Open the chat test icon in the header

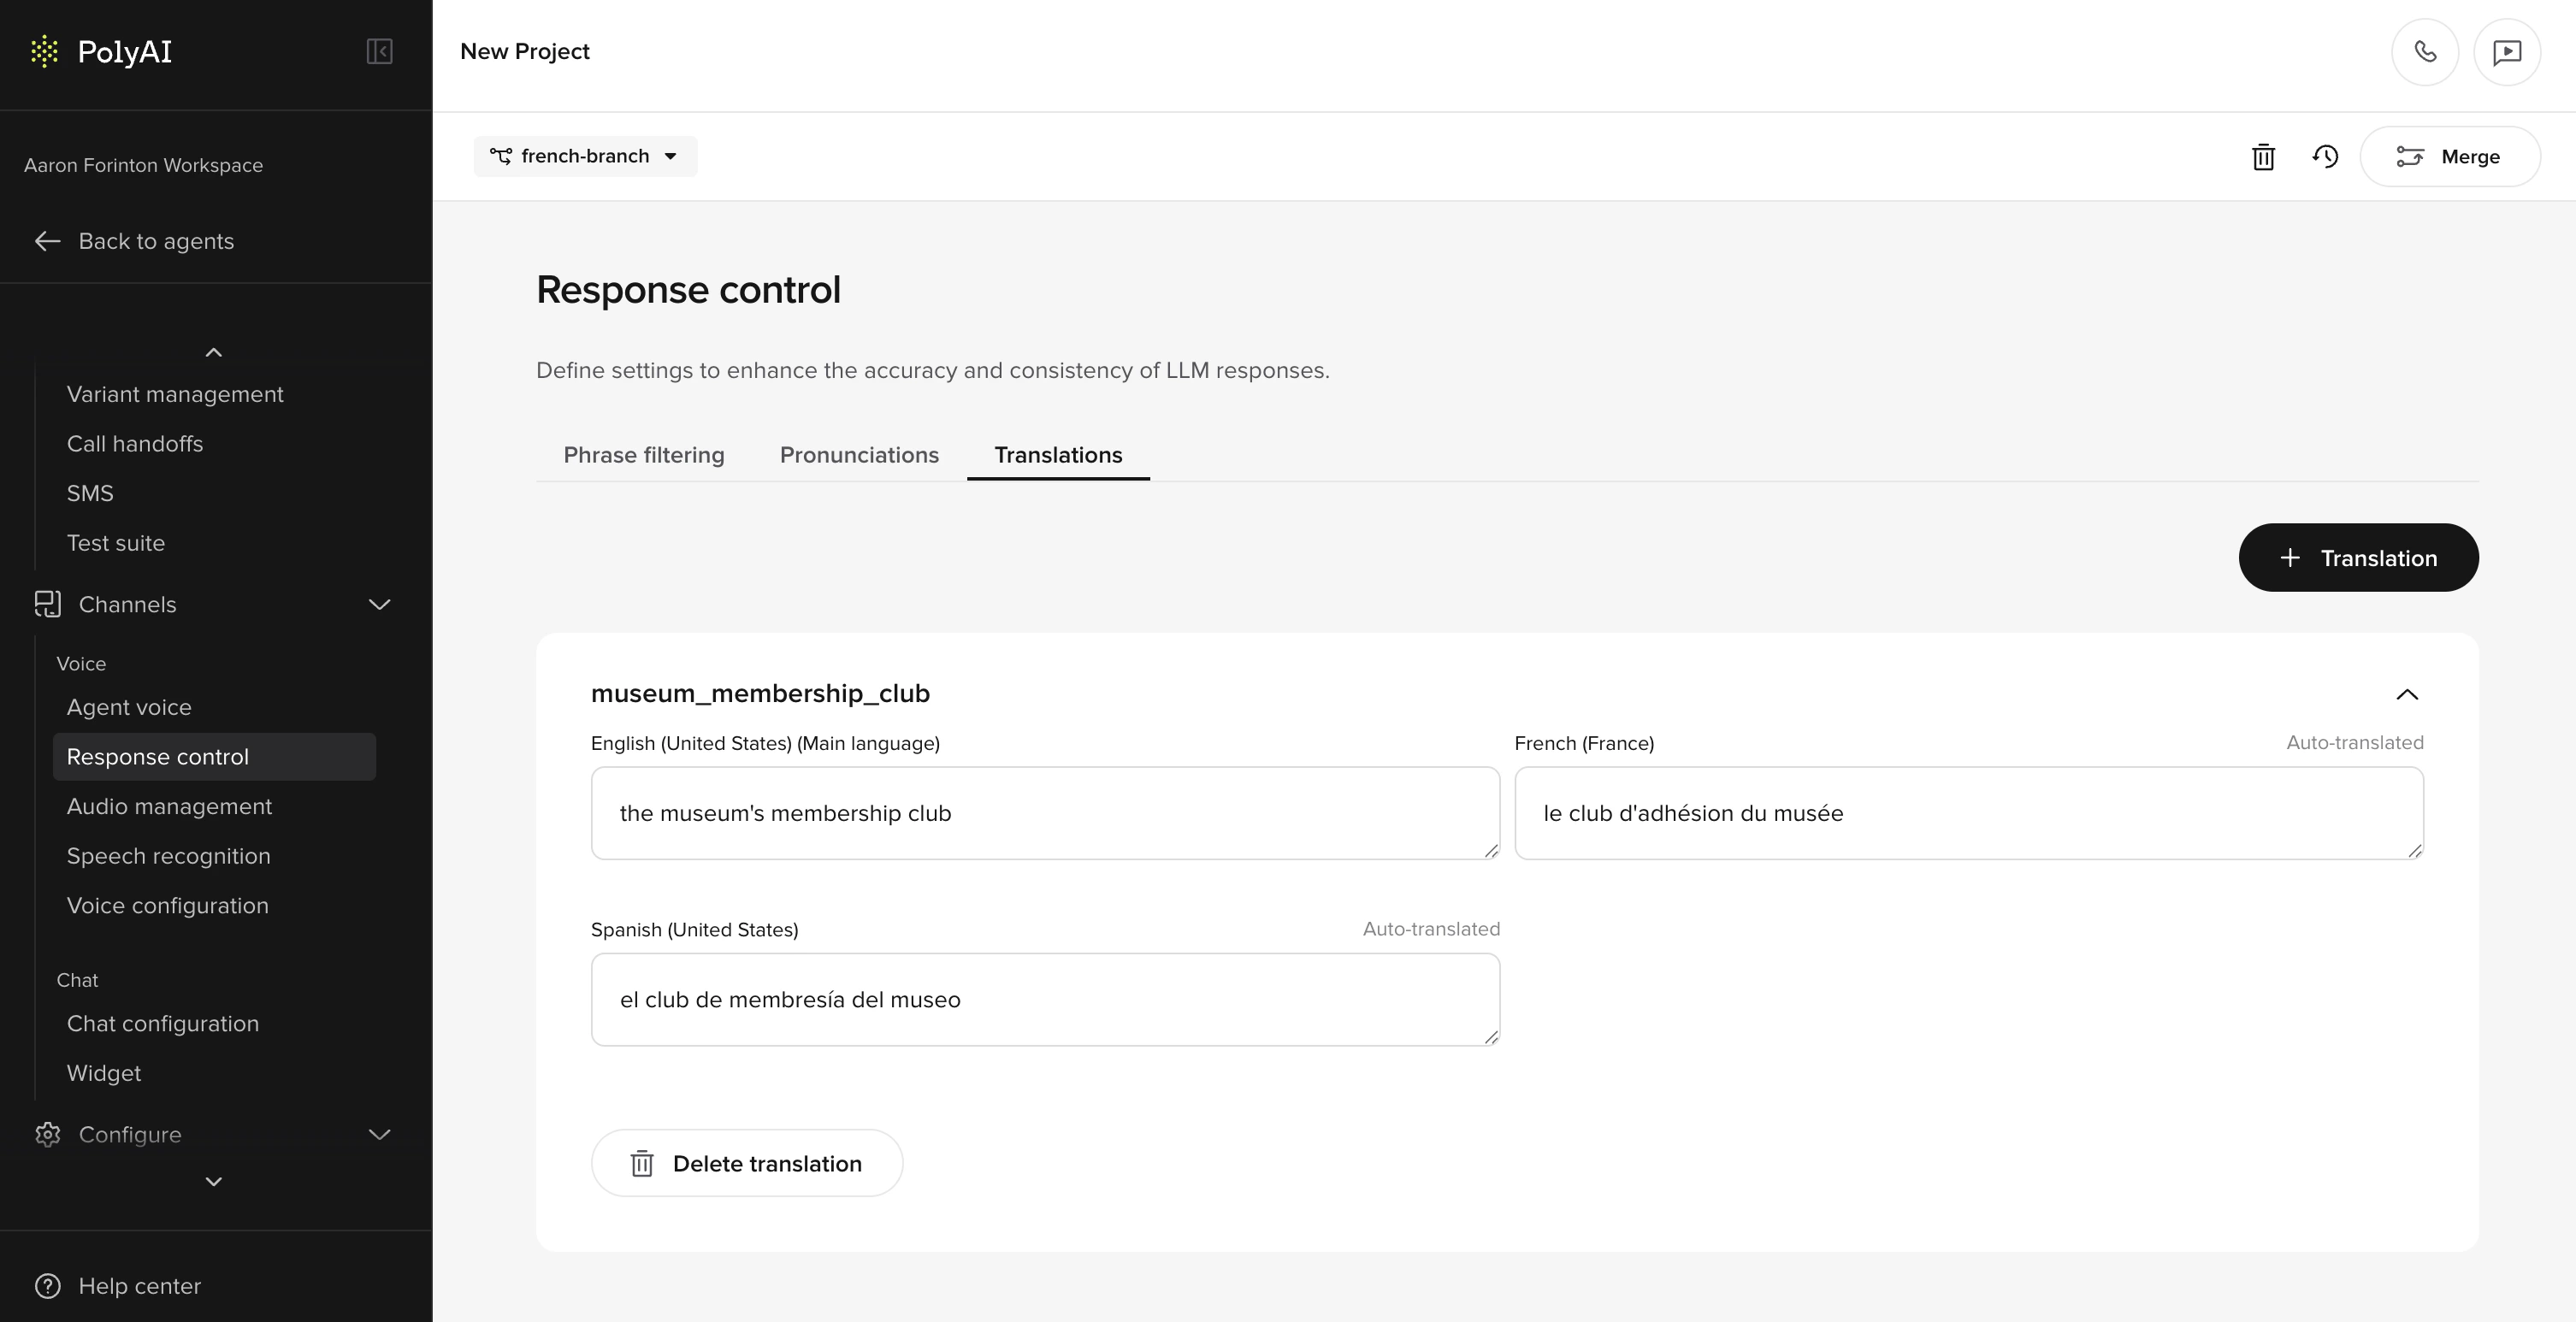[2508, 51]
